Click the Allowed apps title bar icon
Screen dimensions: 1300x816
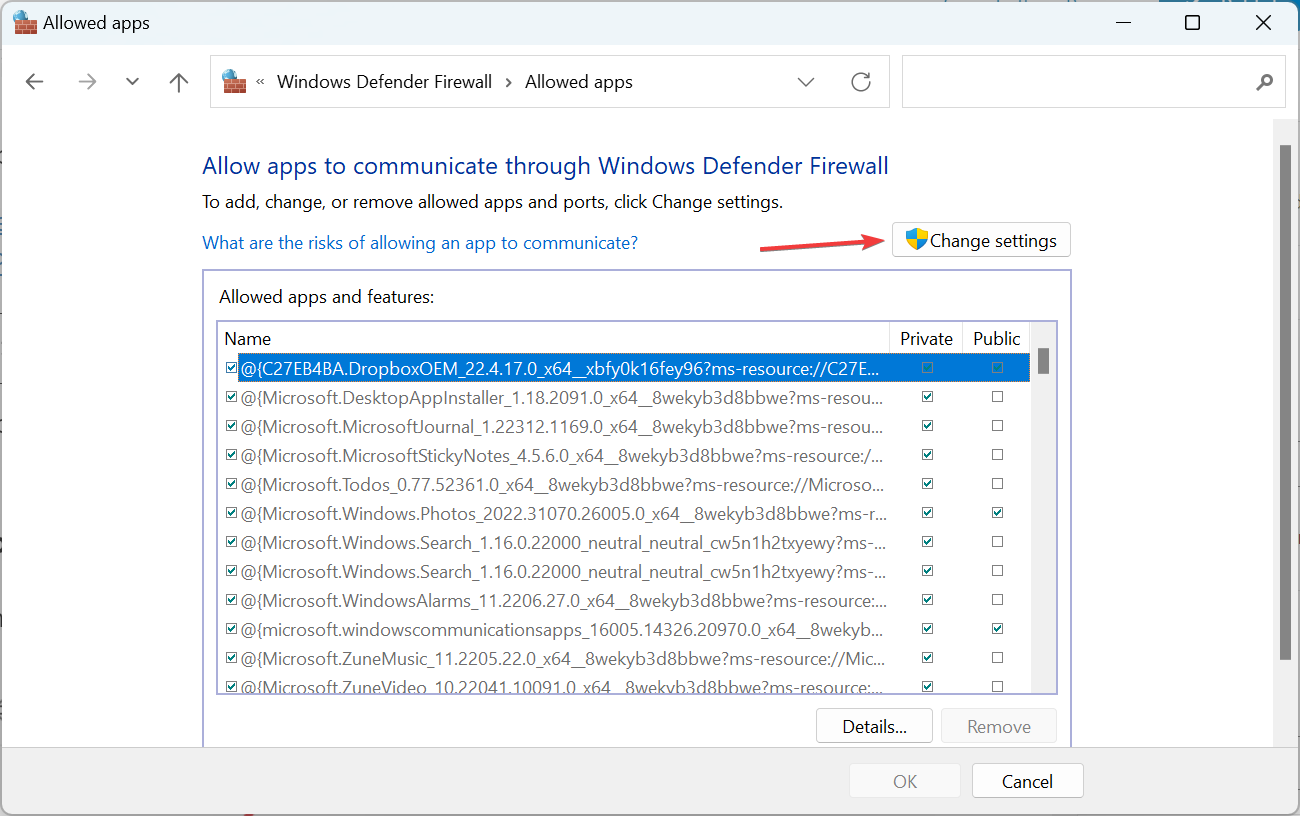pyautogui.click(x=25, y=23)
